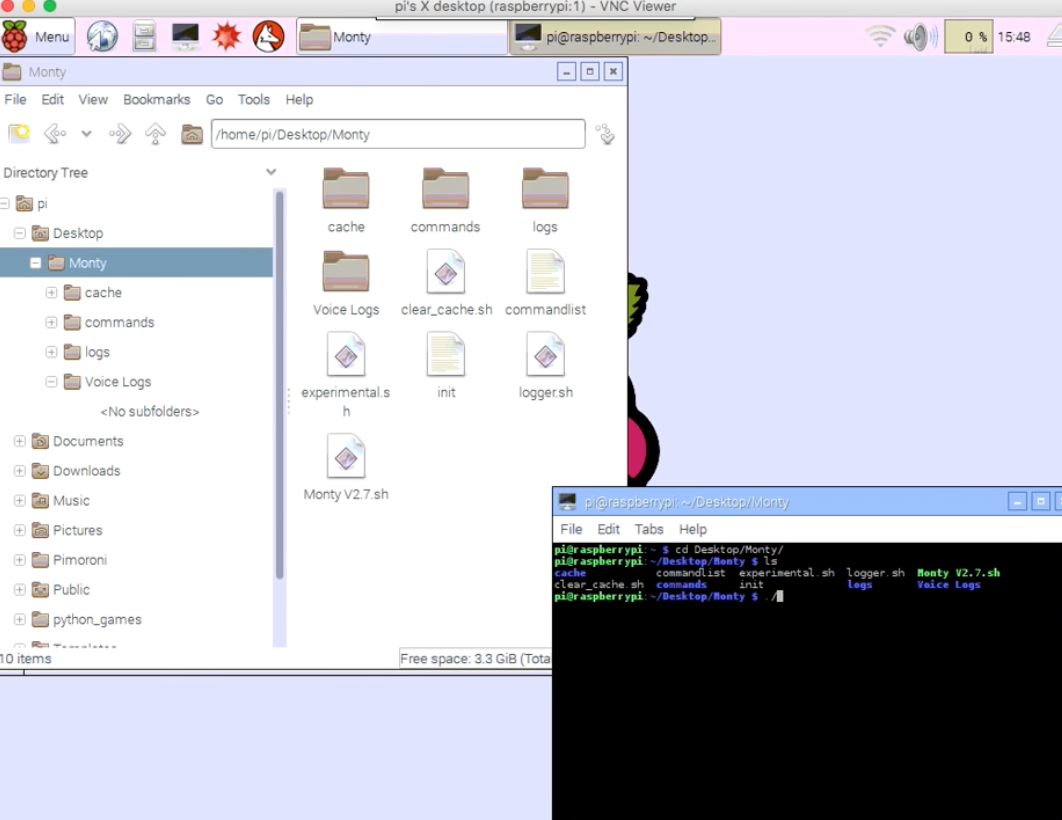Select logger.sh script file icon
The width and height of the screenshot is (1062, 820).
[x=545, y=355]
